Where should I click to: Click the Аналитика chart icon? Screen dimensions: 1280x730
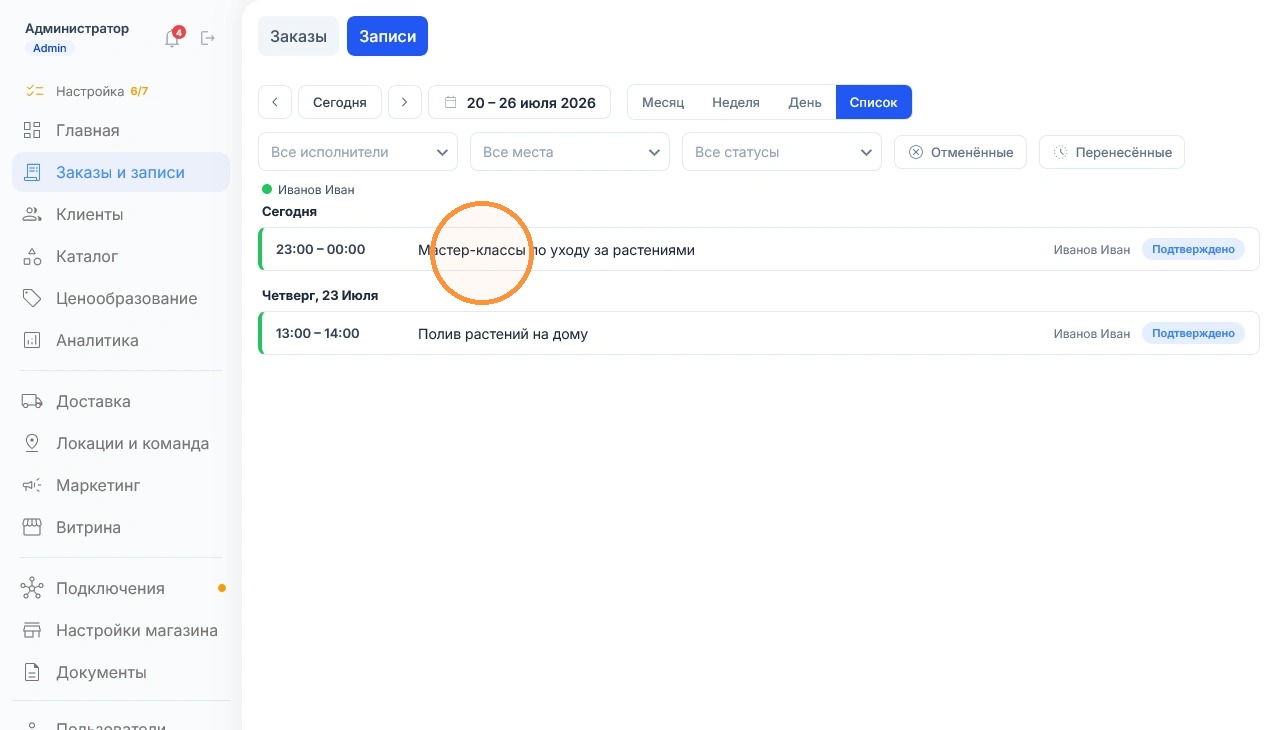point(32,340)
